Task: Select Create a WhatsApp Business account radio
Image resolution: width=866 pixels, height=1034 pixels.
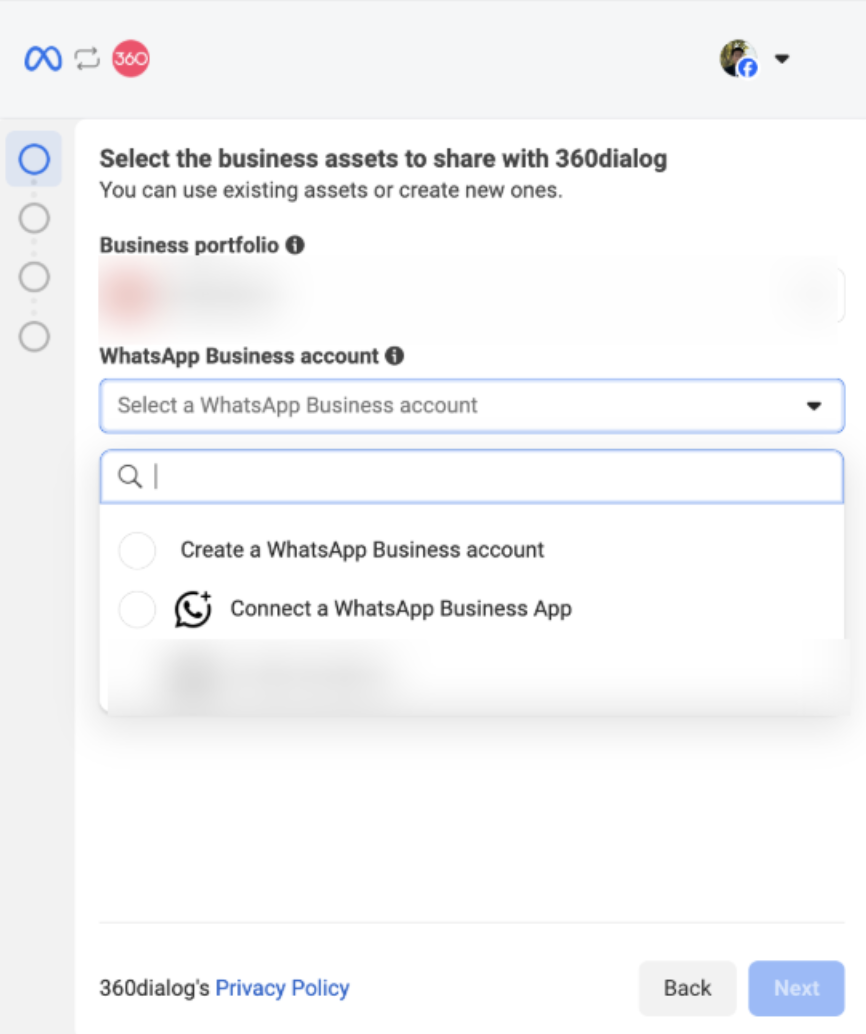Action: (x=137, y=550)
